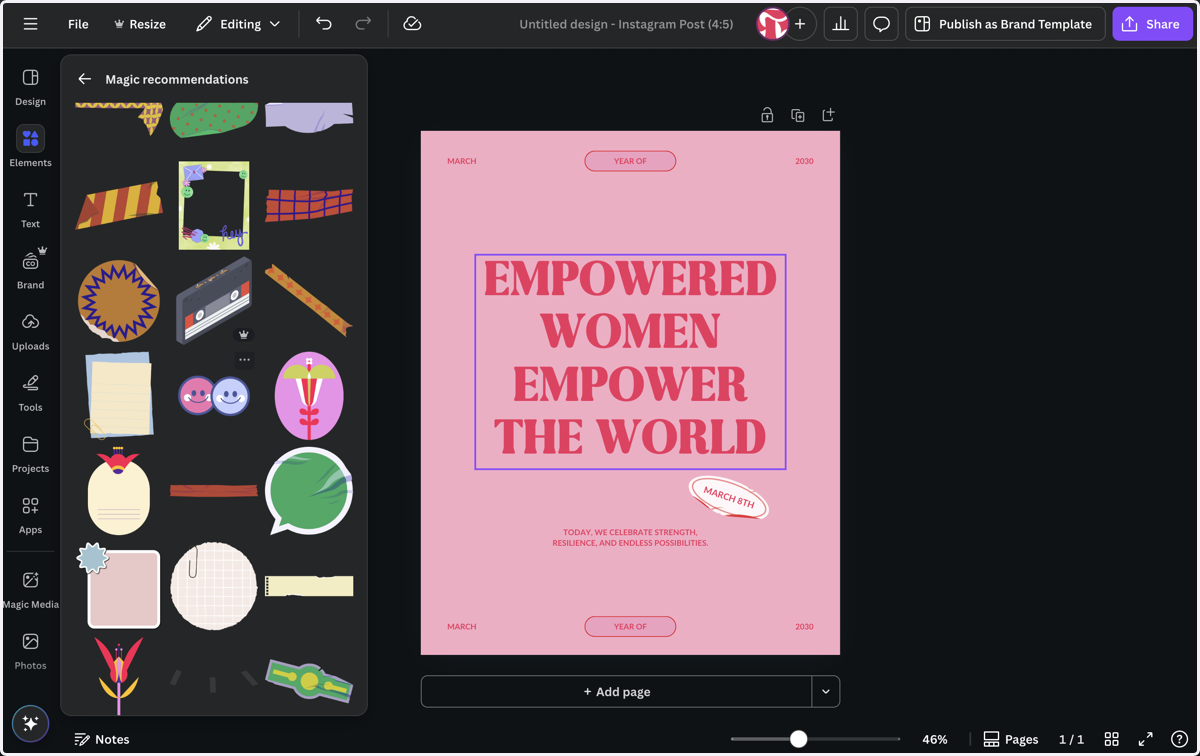Open the Apps sidebar panel
This screenshot has width=1200, height=756.
click(30, 514)
